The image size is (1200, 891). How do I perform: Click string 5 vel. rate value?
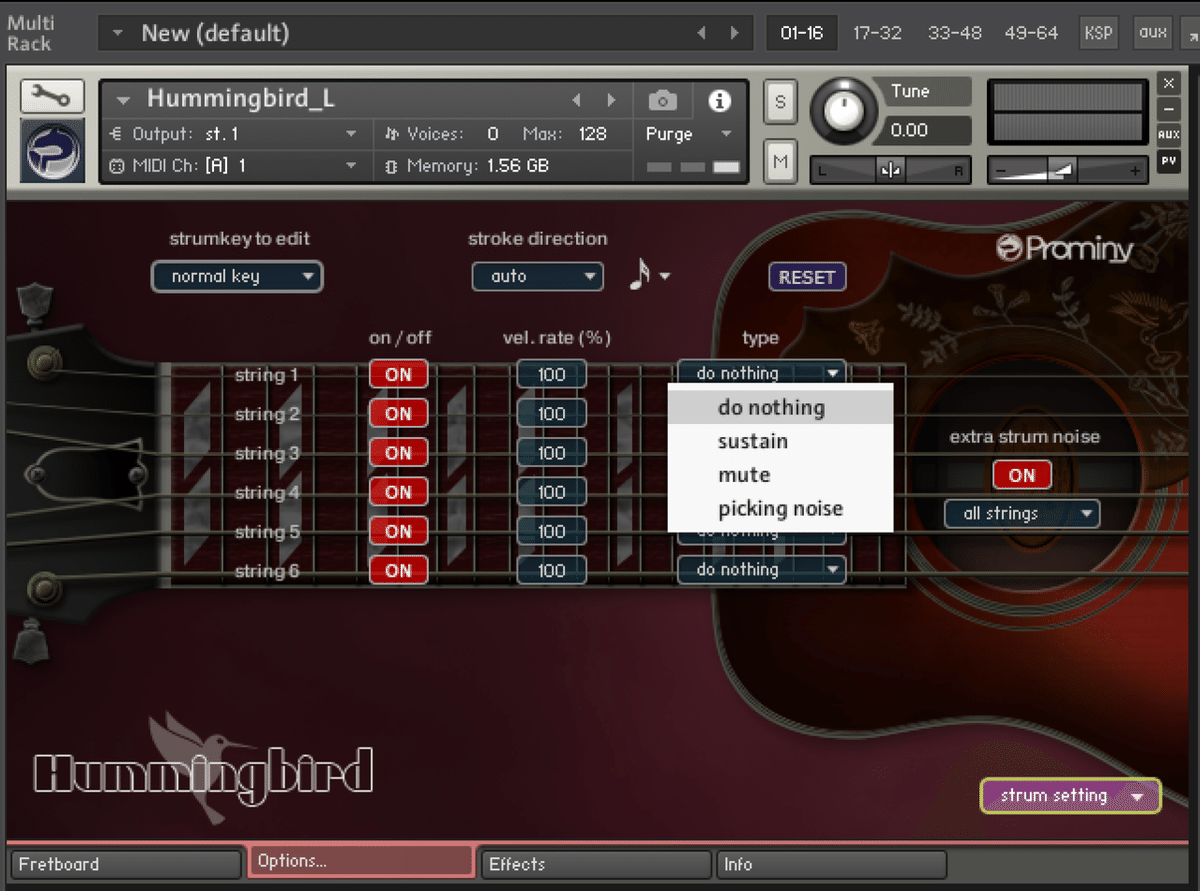tap(551, 531)
